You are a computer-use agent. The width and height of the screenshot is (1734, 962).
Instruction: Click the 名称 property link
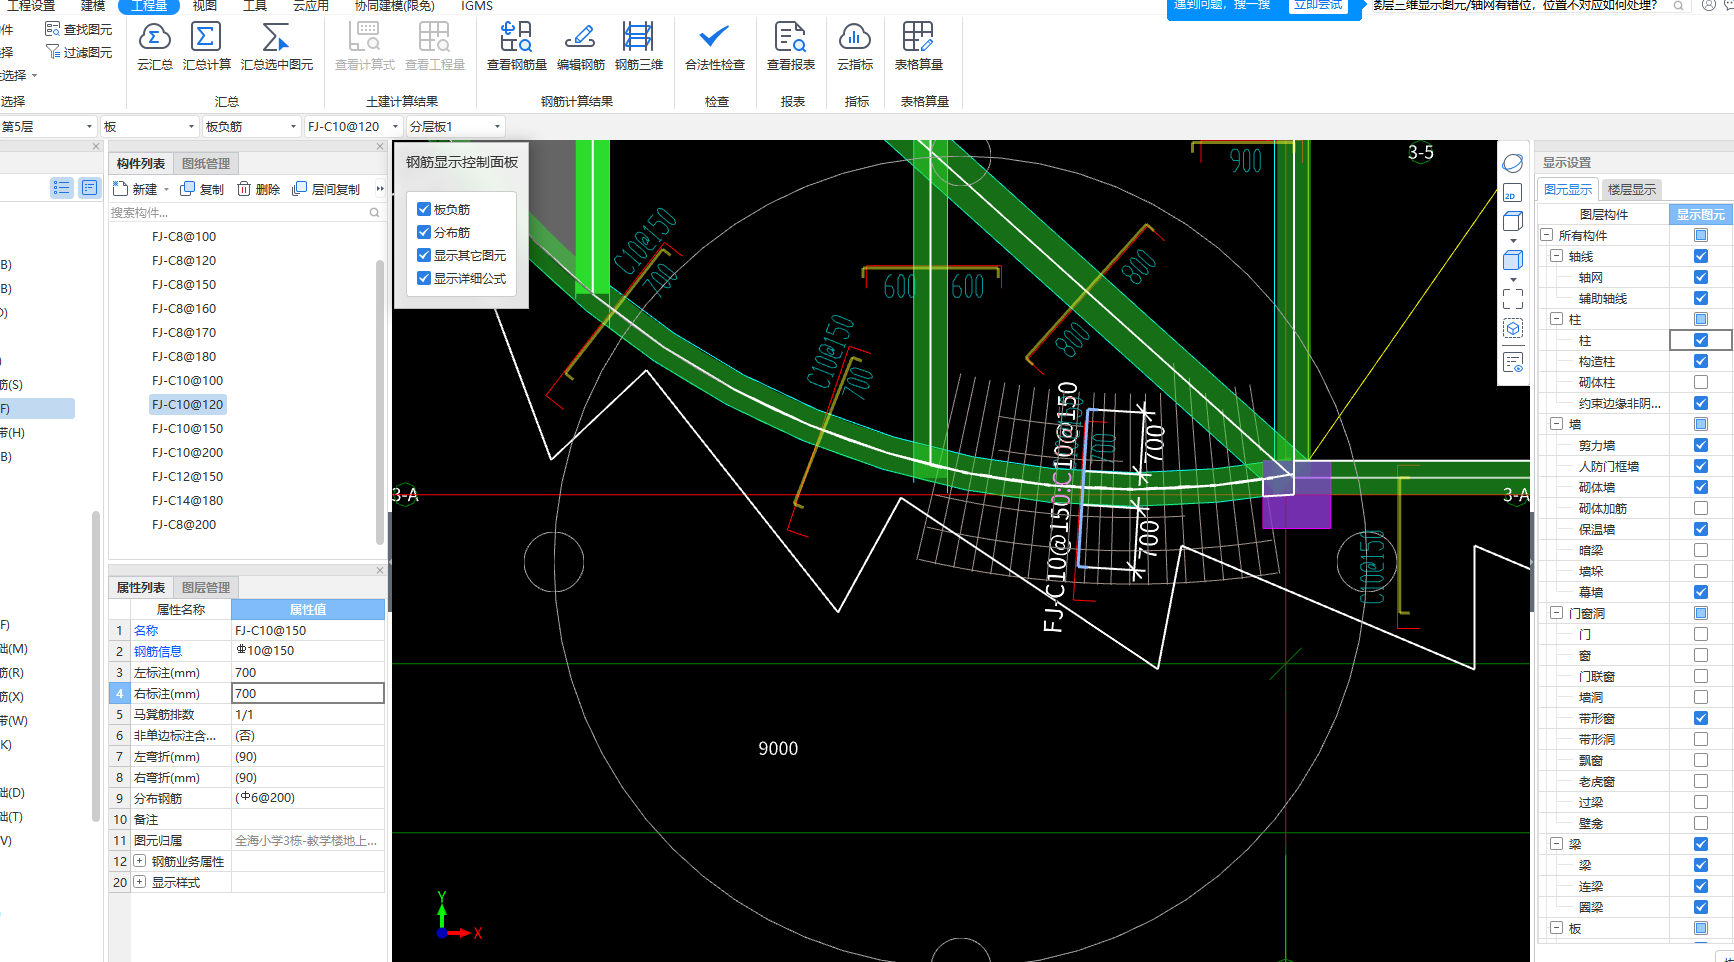[x=146, y=630]
